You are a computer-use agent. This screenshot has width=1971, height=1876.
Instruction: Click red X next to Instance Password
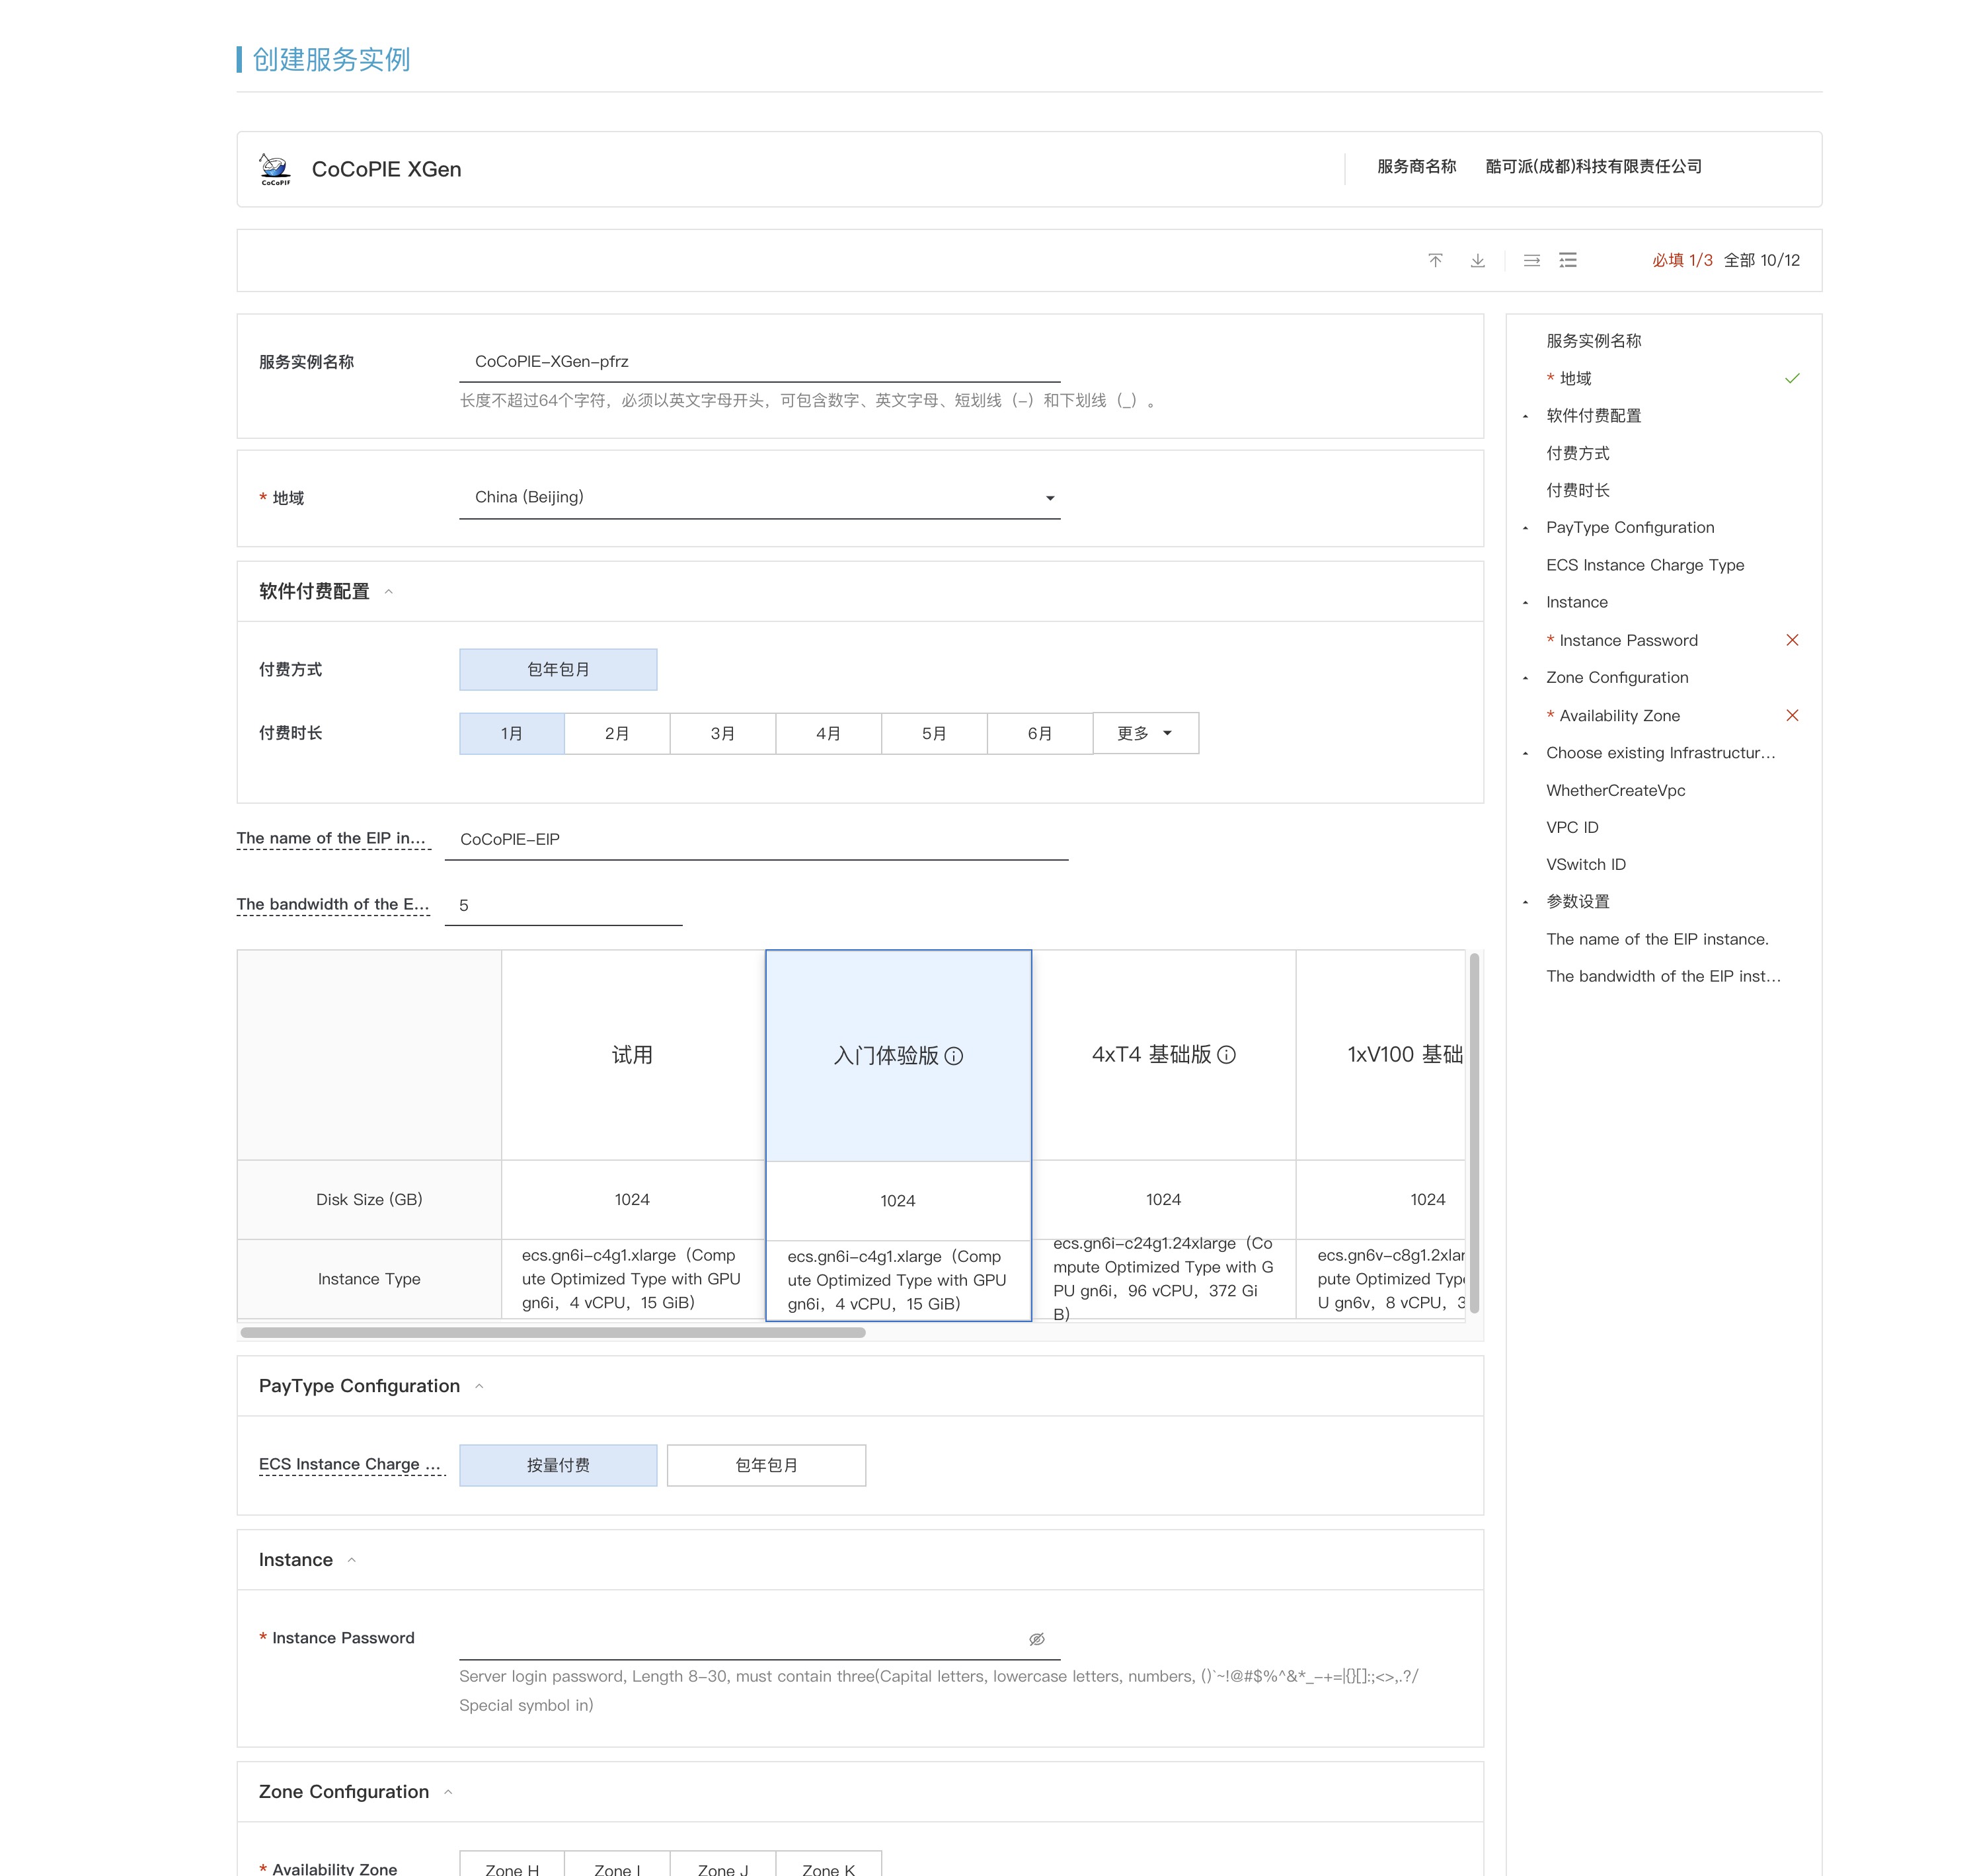click(x=1792, y=640)
